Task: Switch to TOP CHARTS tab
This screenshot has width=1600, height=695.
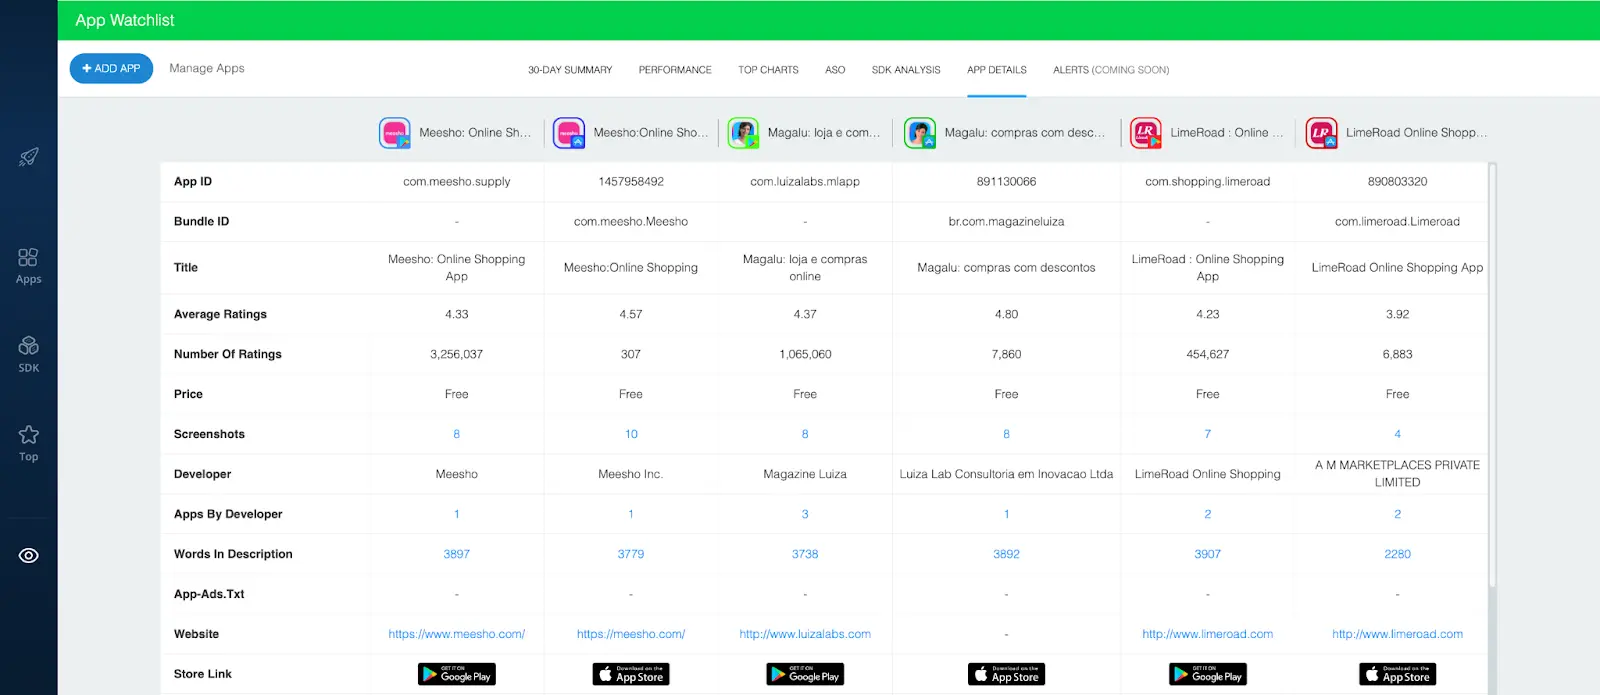Action: 768,70
